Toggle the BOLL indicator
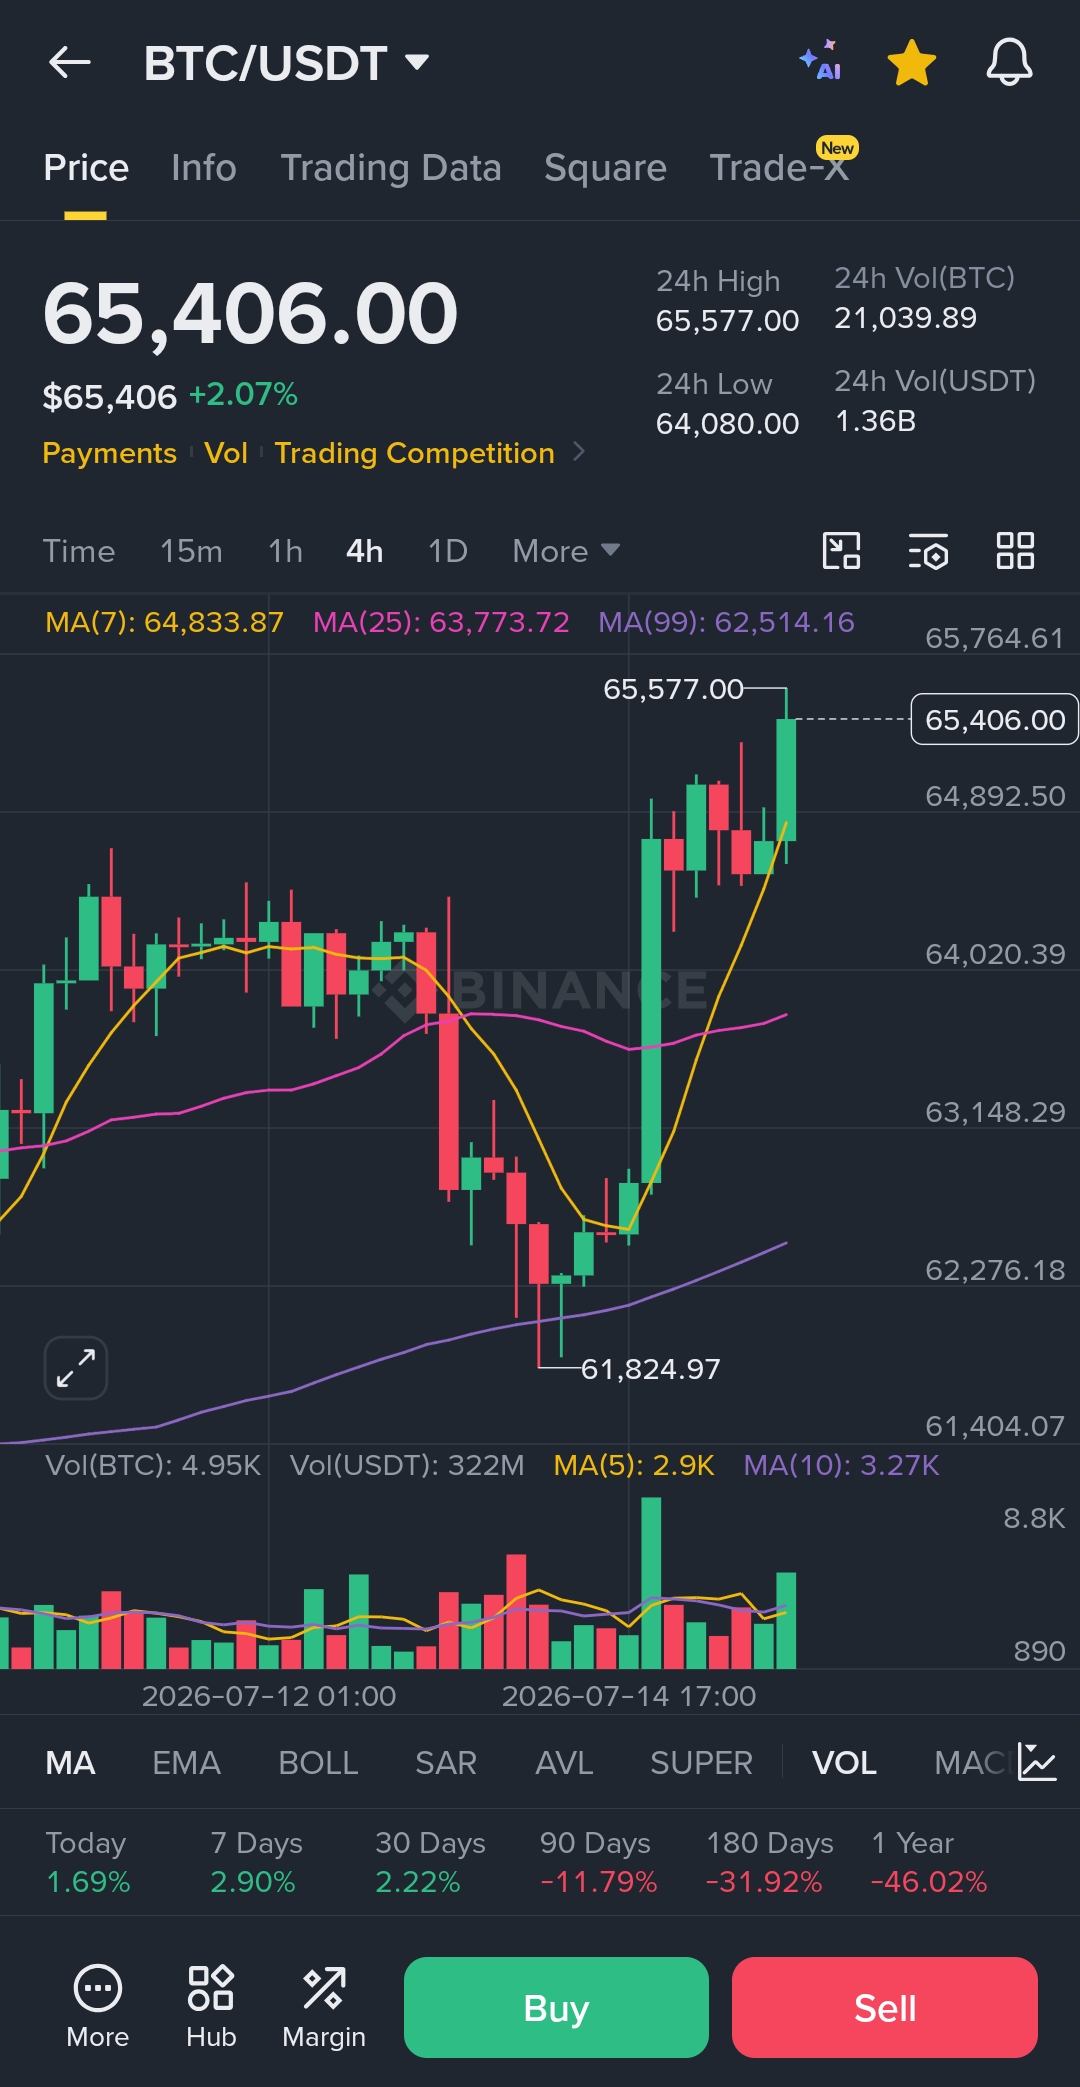Image resolution: width=1080 pixels, height=2087 pixels. click(x=318, y=1763)
